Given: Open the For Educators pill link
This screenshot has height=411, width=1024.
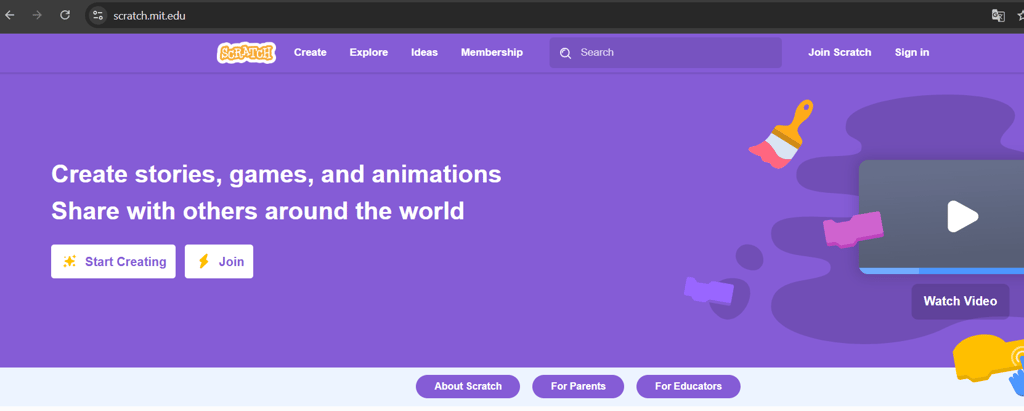Looking at the screenshot, I should click(688, 386).
